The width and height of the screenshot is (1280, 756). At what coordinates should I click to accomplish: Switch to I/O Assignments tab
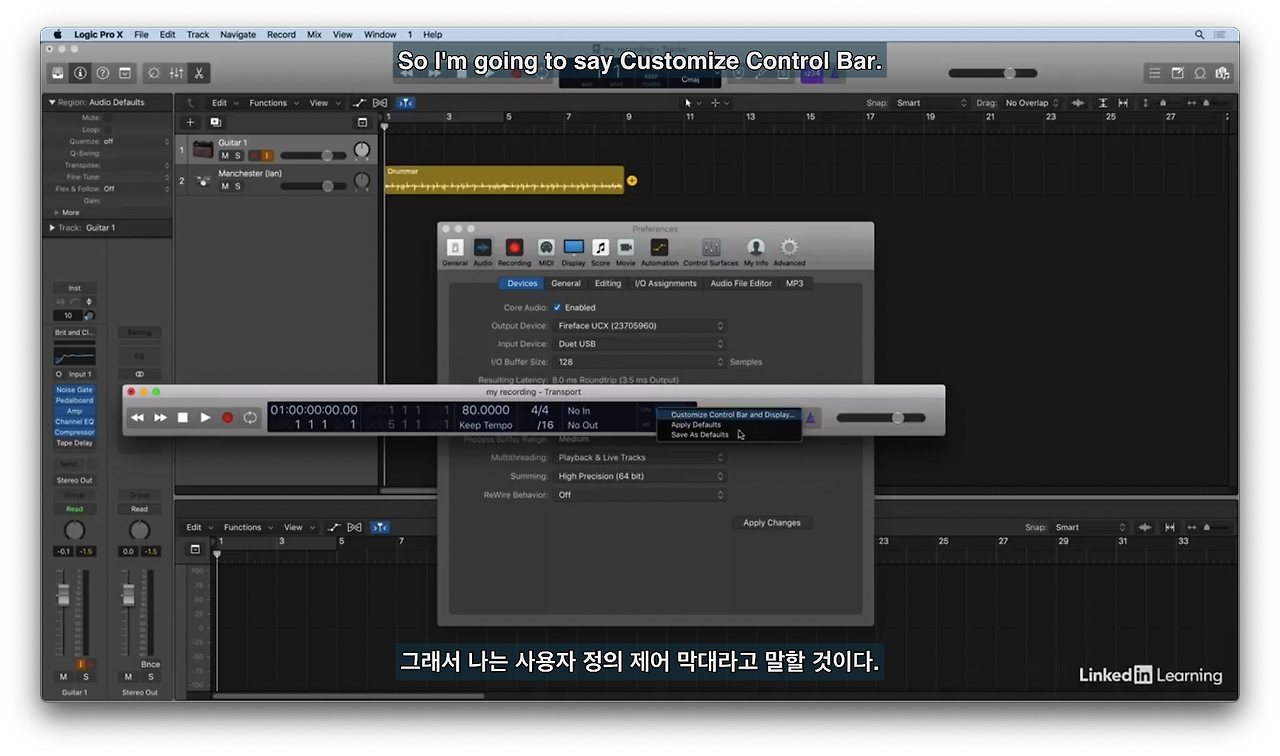pyautogui.click(x=666, y=283)
